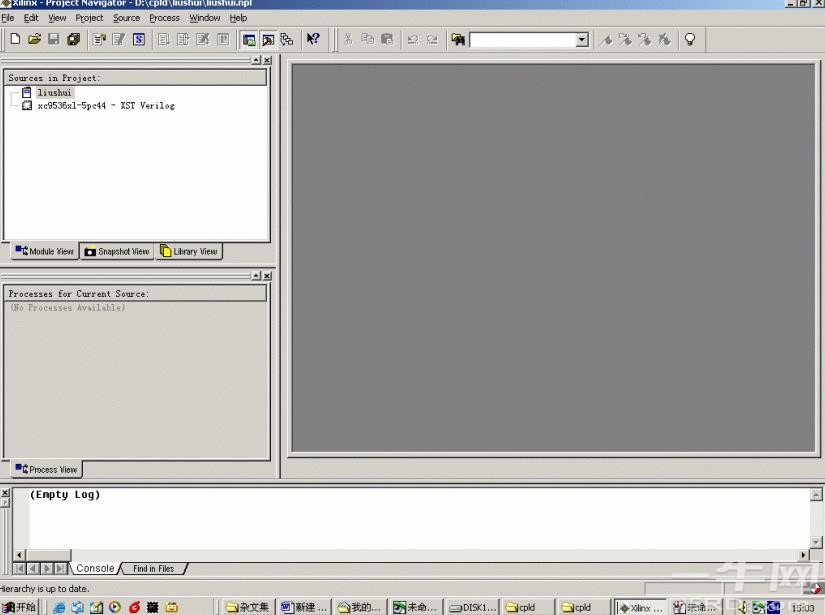825x615 pixels.
Task: Click the New file icon in toolbar
Action: 15,39
